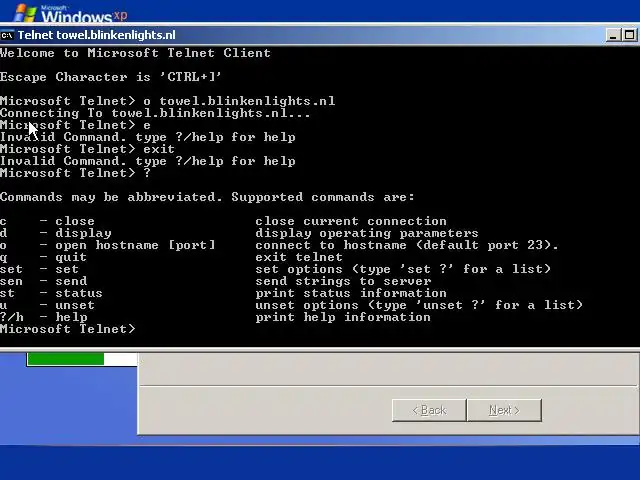This screenshot has width=640, height=480.
Task: Click the 'Microsoft Telnet> exit' line
Action: click(87, 149)
